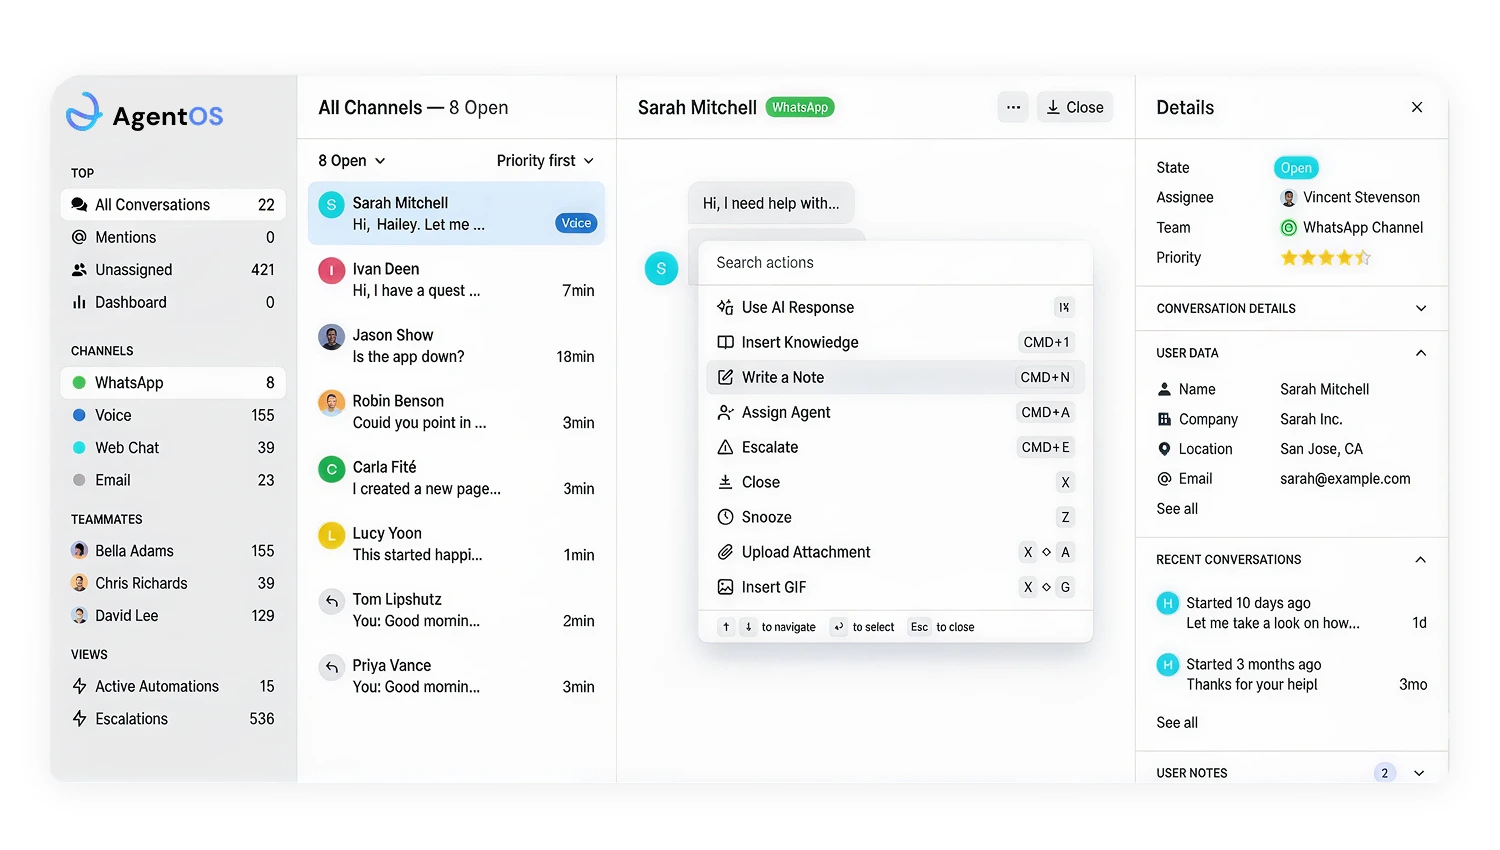Click Vincent Stevenson assignee avatar
1500x850 pixels.
1288,198
